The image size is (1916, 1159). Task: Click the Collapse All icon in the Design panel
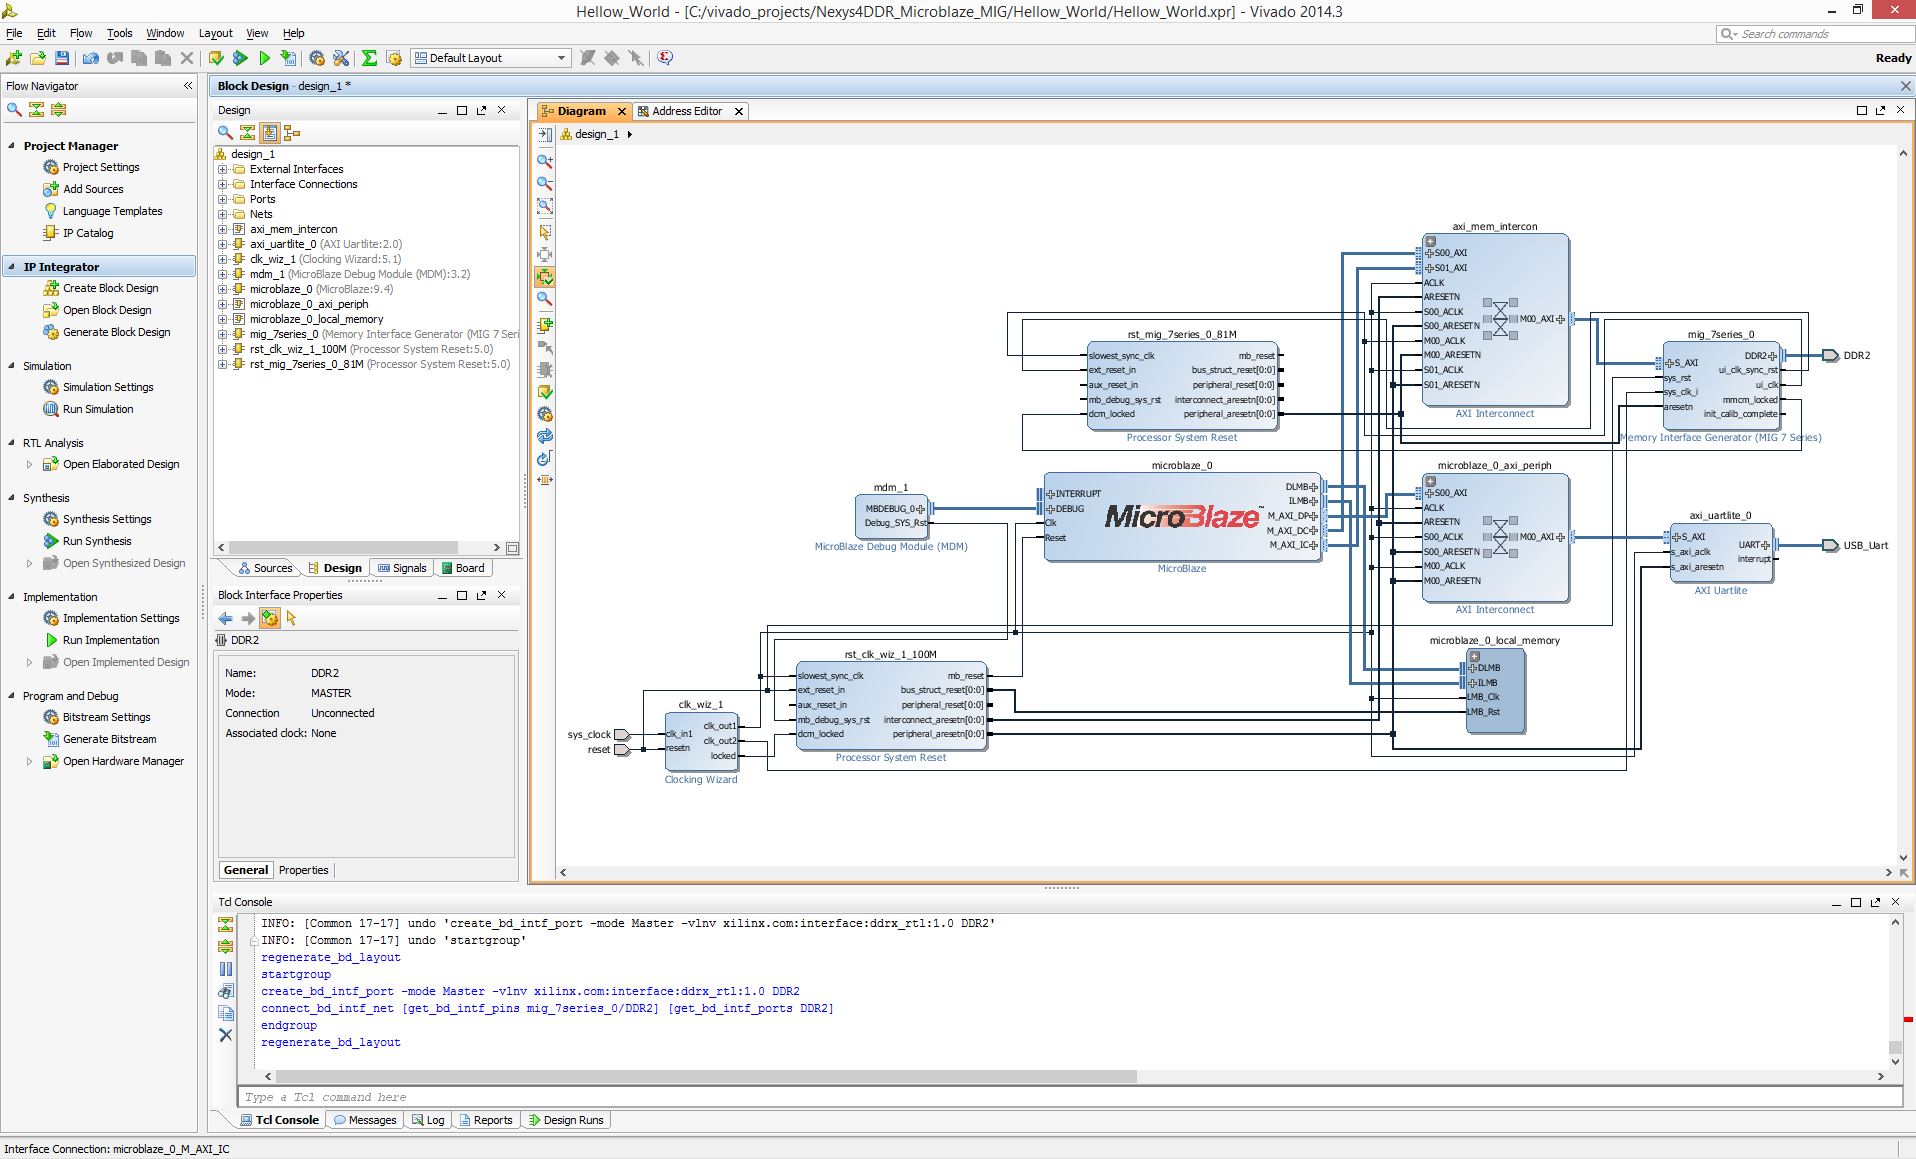[x=247, y=132]
